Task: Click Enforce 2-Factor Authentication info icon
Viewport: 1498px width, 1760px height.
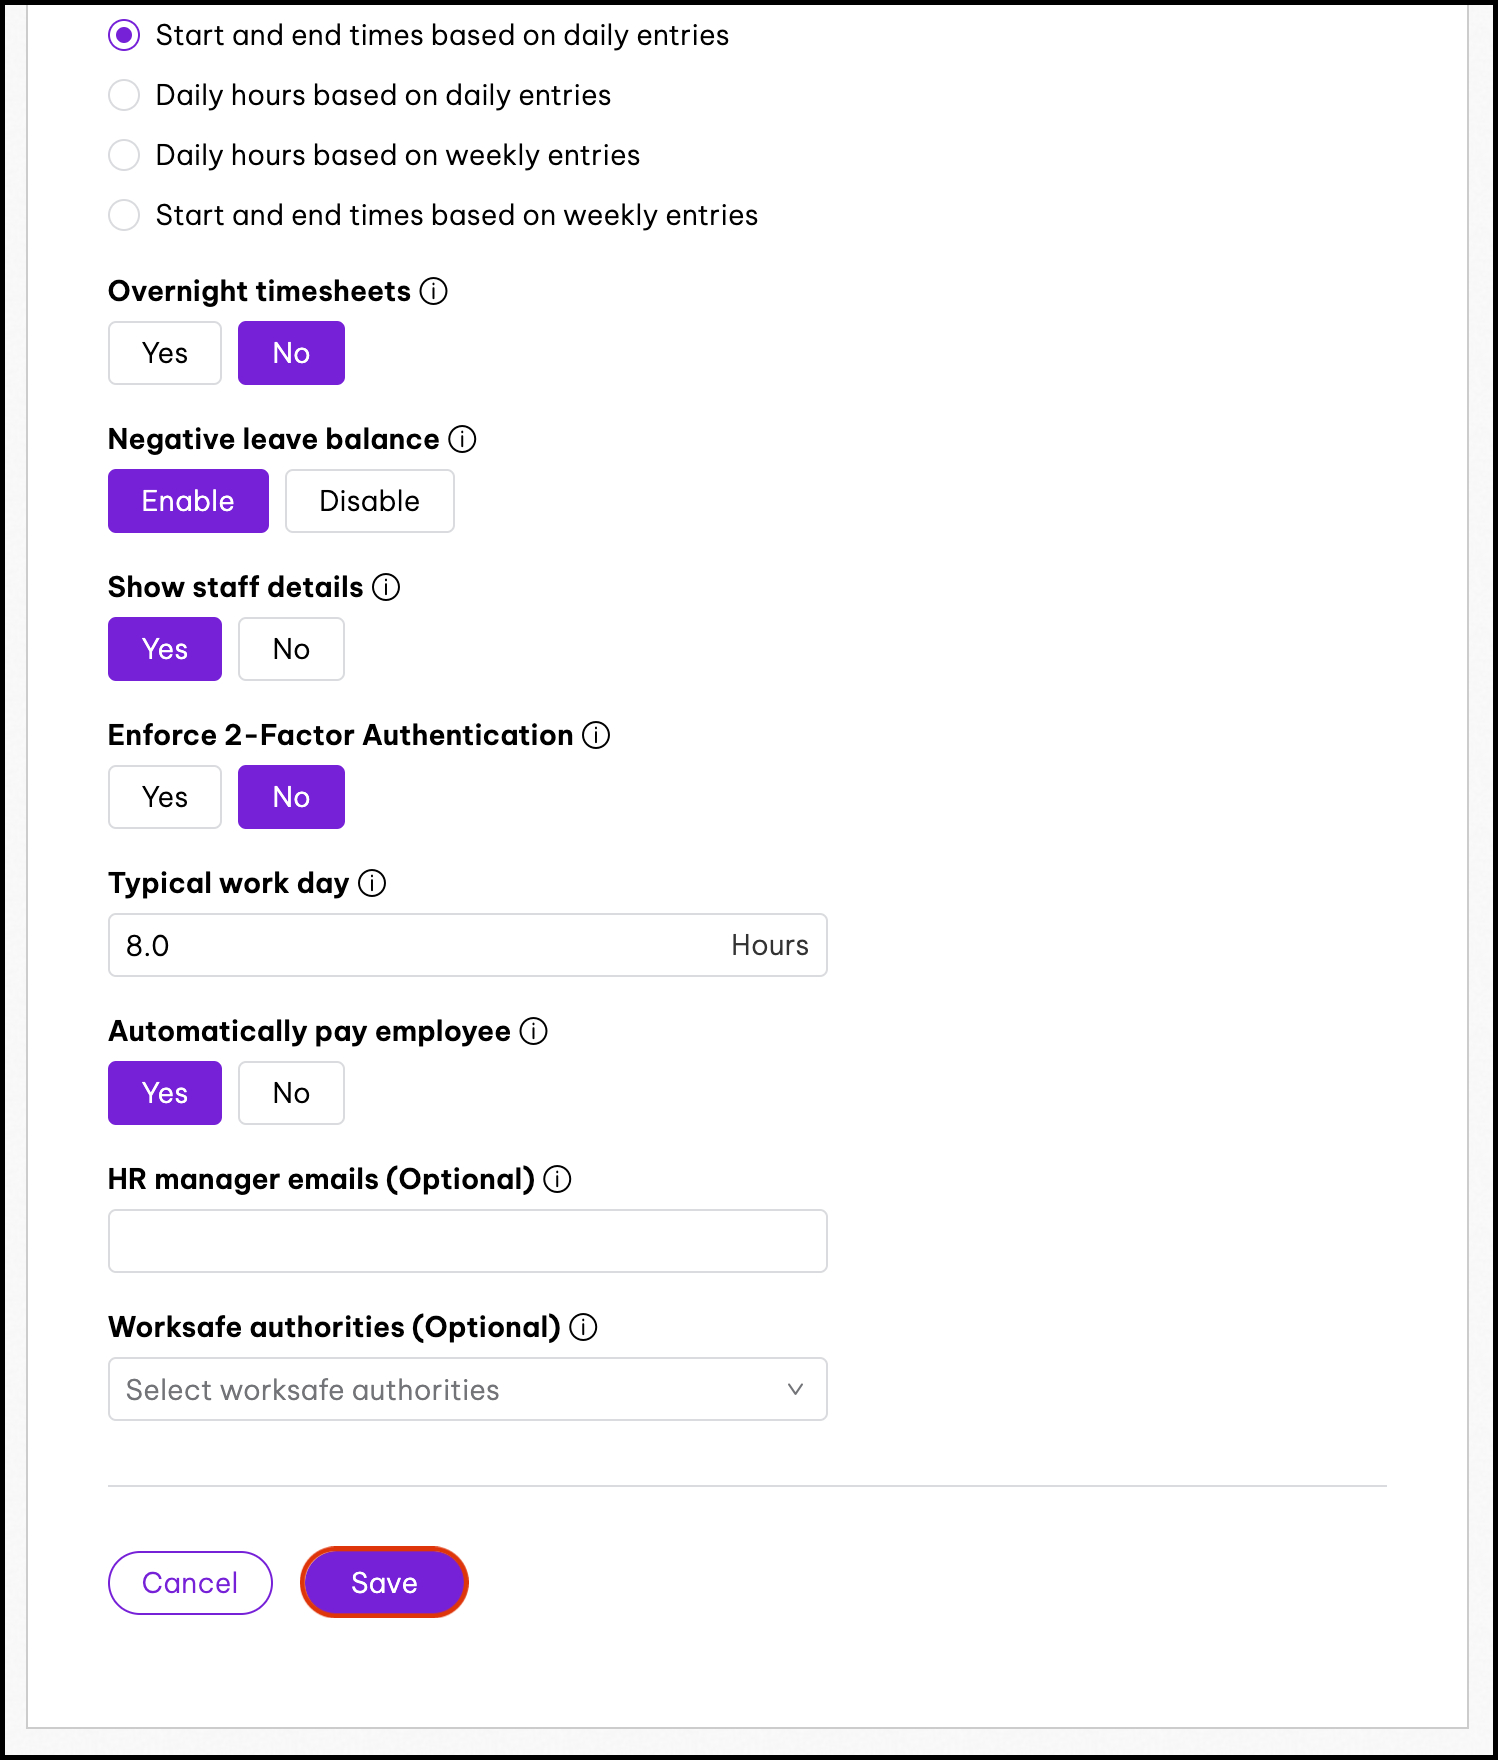Action: pos(596,735)
